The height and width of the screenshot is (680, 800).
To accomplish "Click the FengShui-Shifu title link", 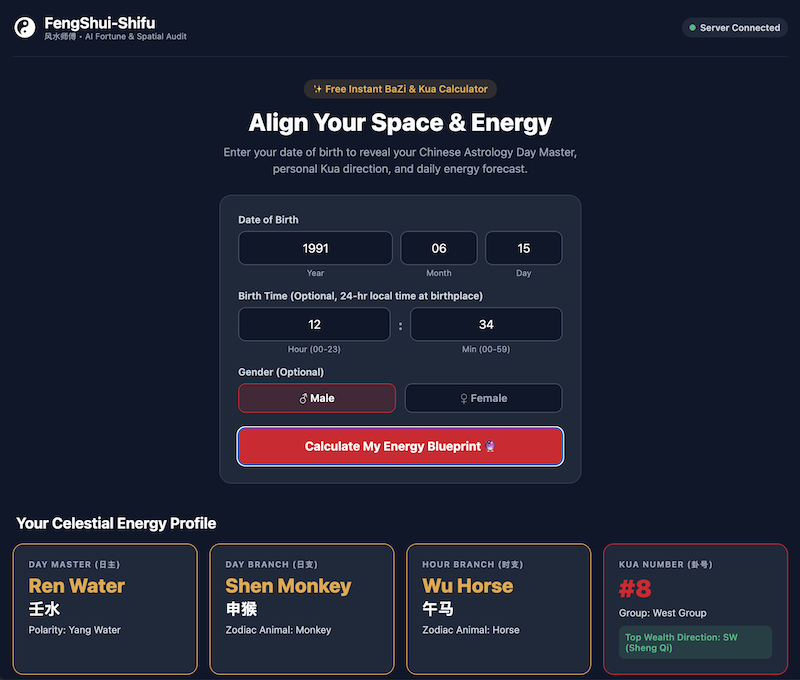I will click(99, 23).
